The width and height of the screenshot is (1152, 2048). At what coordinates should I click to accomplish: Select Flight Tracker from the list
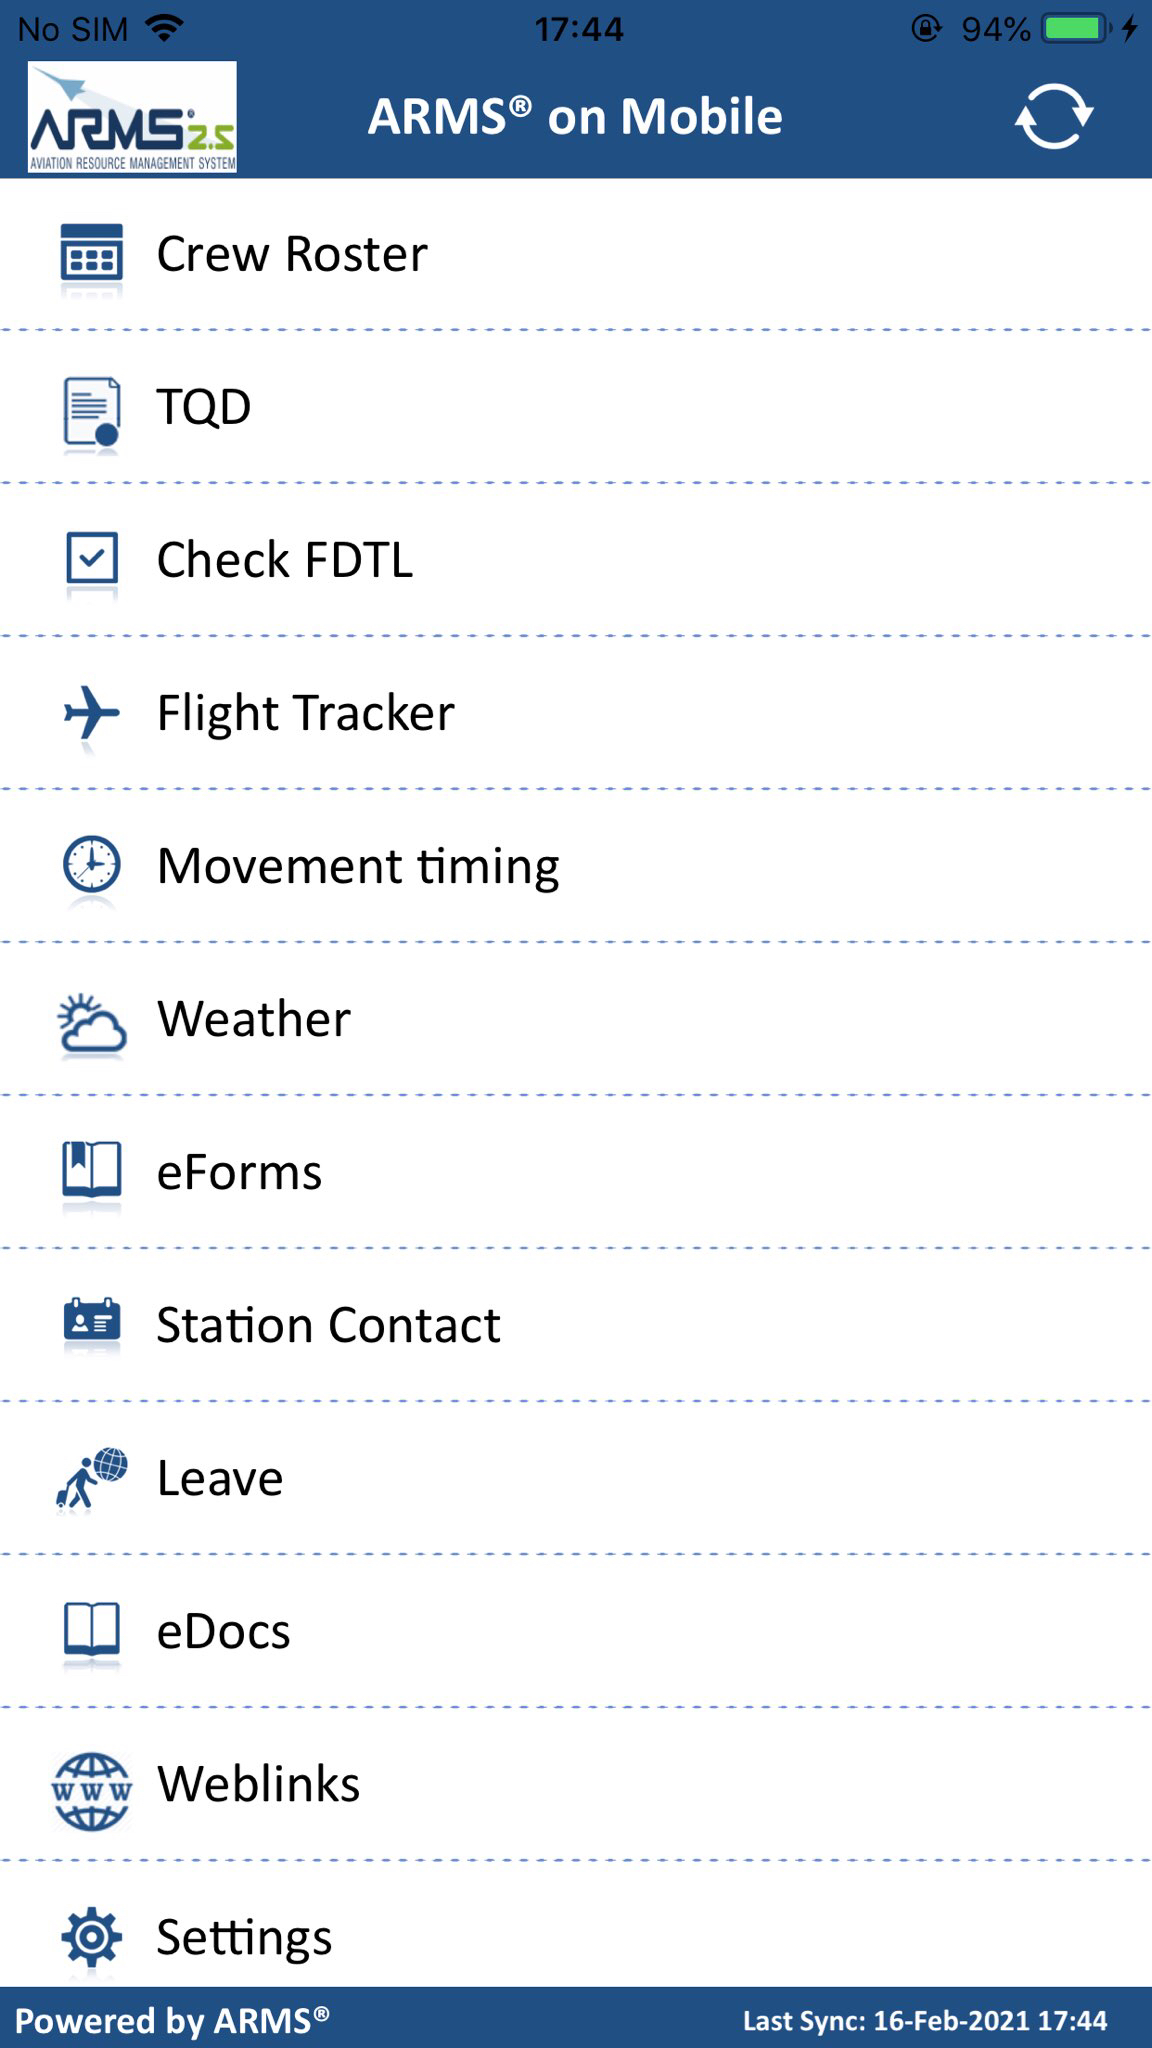point(305,713)
